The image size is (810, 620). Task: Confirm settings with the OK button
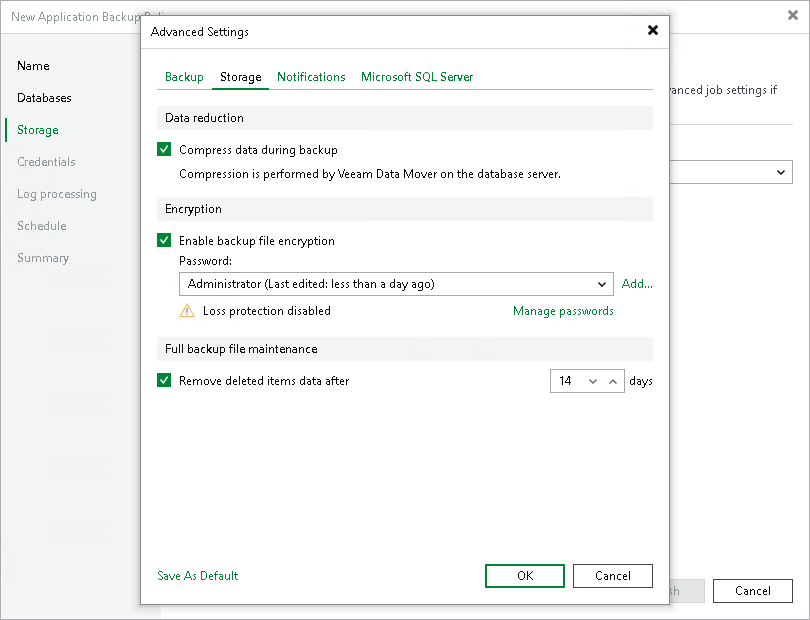coord(524,575)
